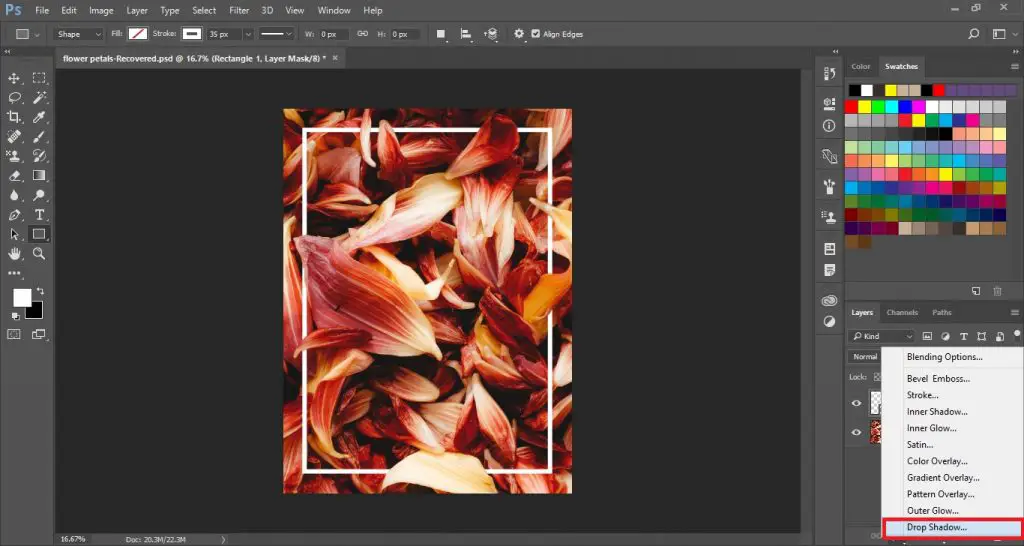1024x546 pixels.
Task: Select the Lasso tool
Action: [x=14, y=98]
